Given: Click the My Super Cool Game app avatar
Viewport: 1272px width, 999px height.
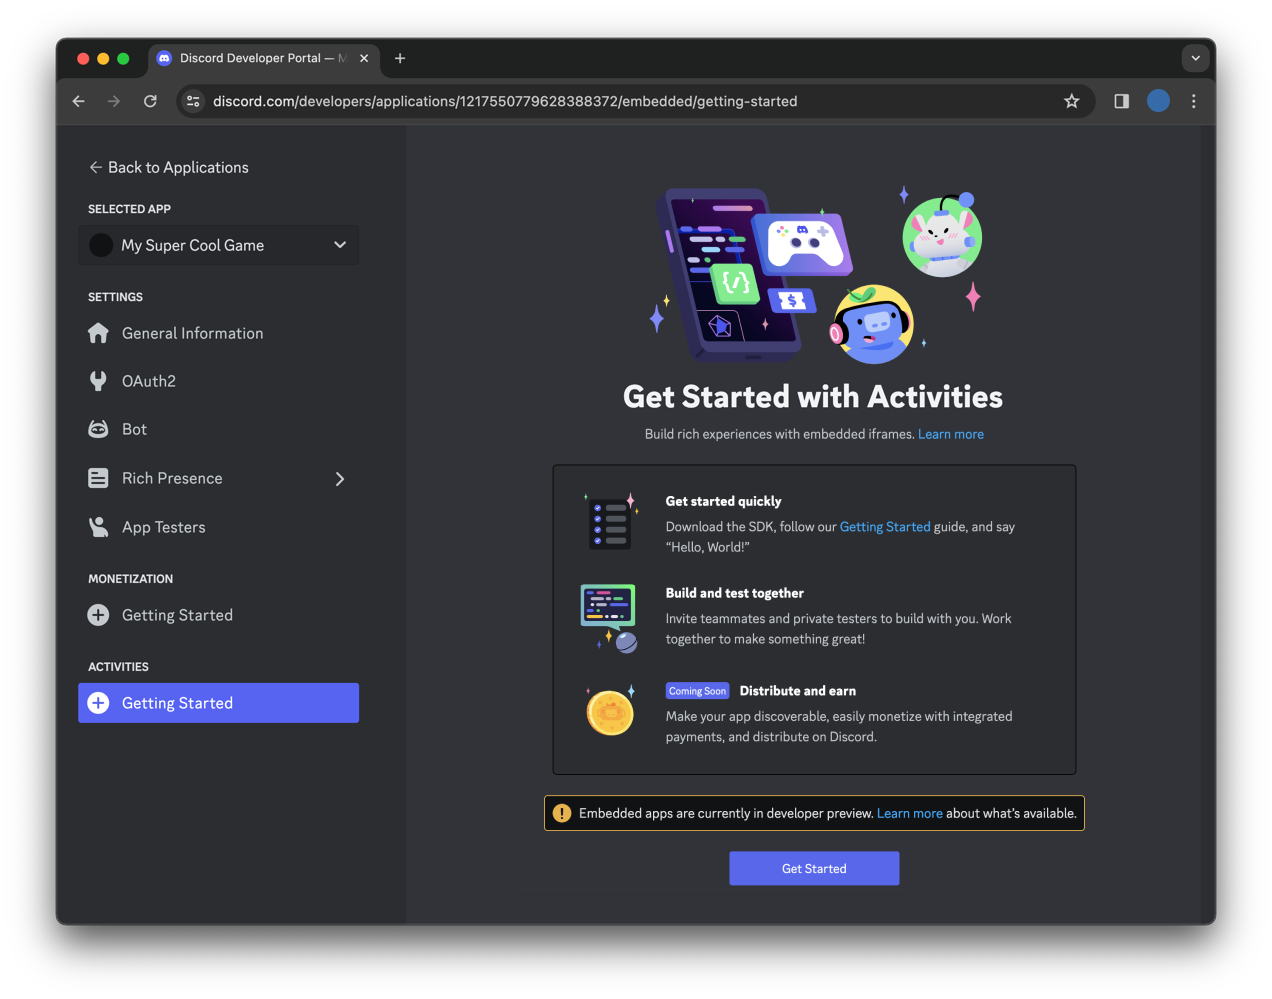Looking at the screenshot, I should click(101, 245).
